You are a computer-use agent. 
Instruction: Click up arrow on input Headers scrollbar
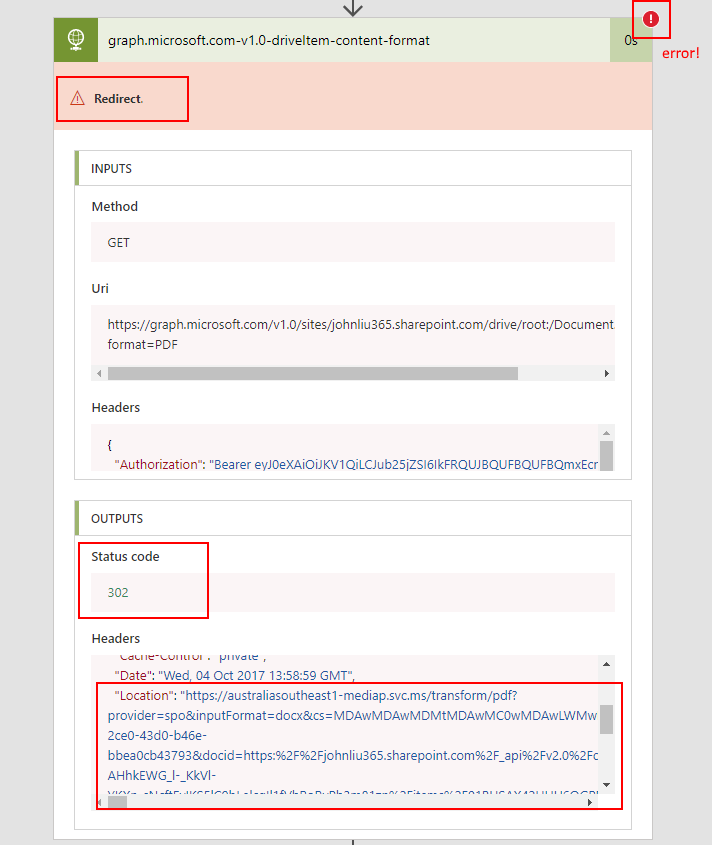tap(606, 432)
